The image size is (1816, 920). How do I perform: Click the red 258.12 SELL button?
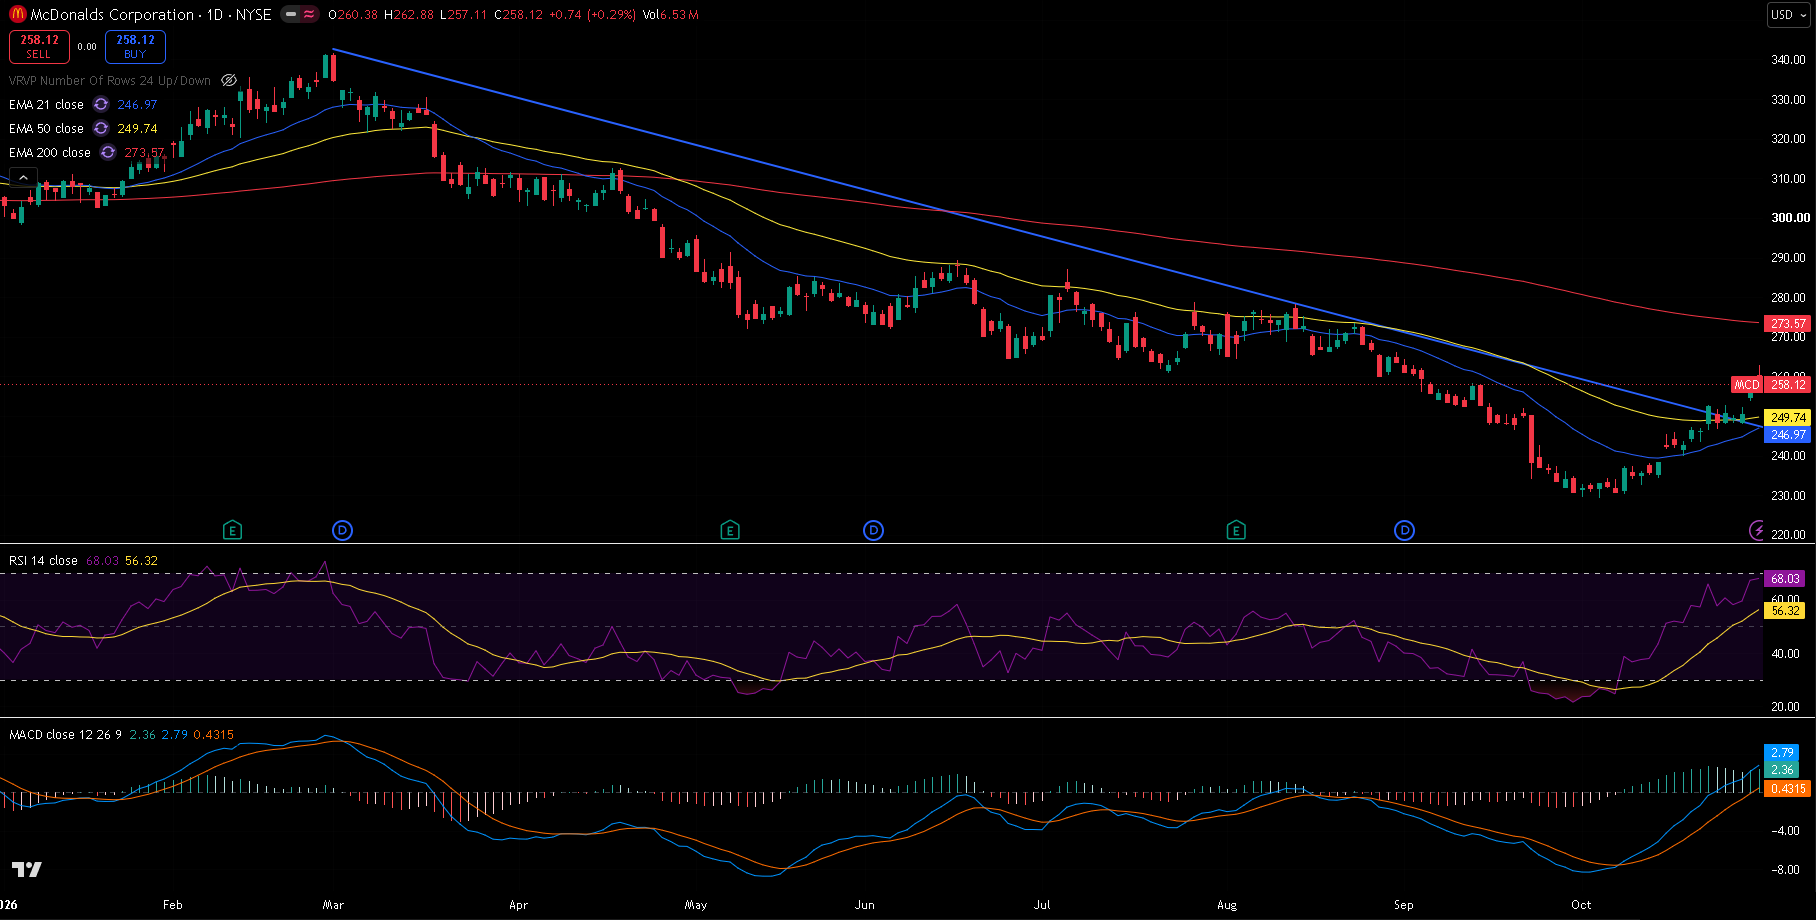click(39, 47)
